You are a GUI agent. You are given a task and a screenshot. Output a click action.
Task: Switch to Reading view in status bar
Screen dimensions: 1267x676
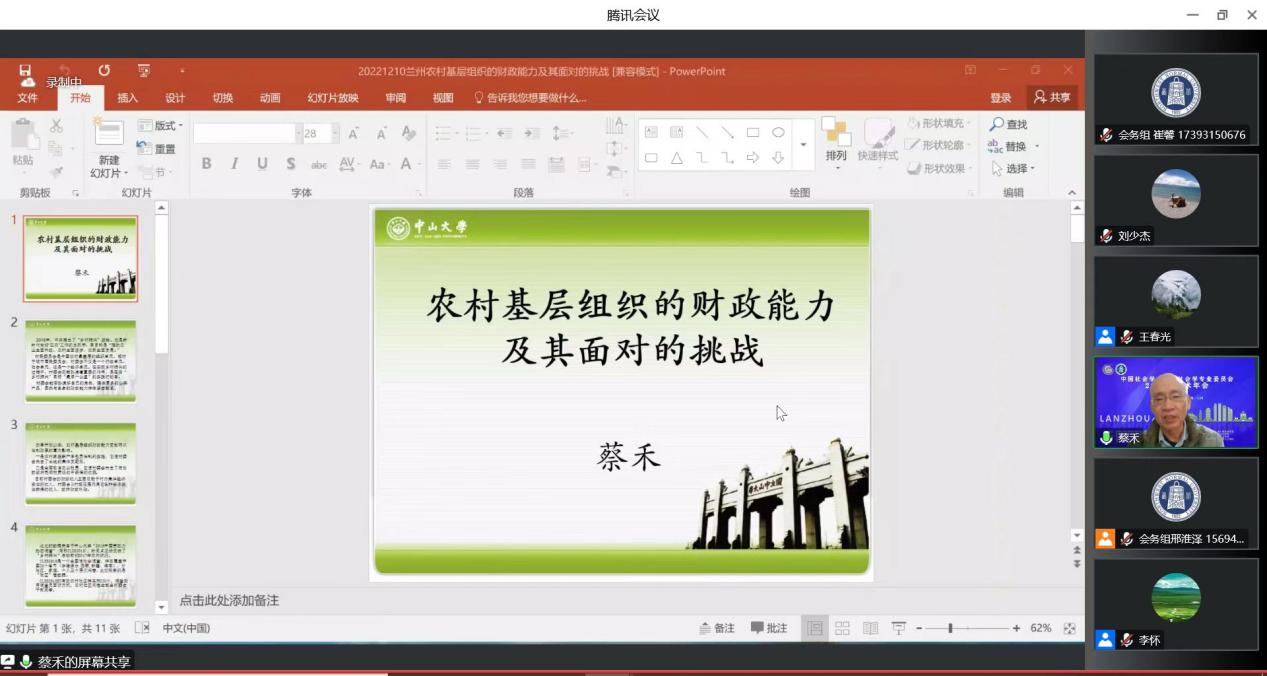(x=870, y=628)
